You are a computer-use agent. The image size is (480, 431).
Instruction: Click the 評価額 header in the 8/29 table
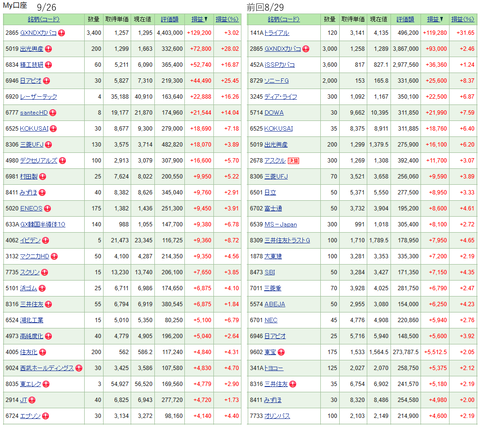(x=405, y=19)
